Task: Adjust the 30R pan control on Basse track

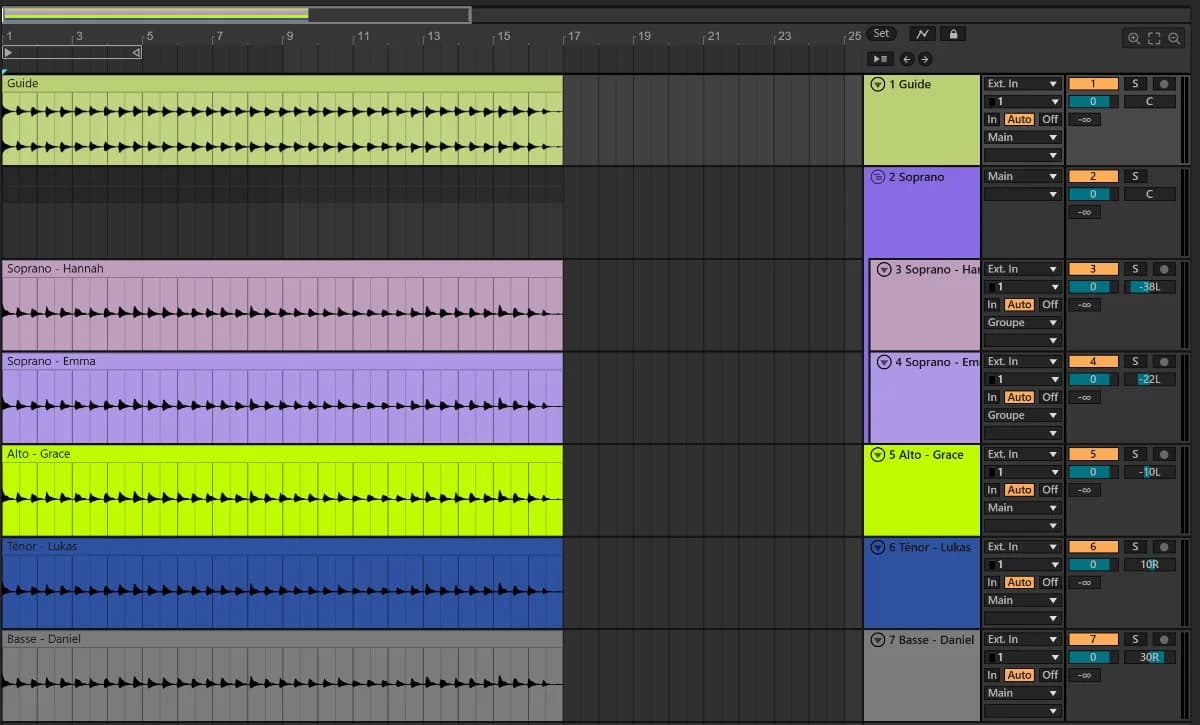Action: pyautogui.click(x=1149, y=657)
